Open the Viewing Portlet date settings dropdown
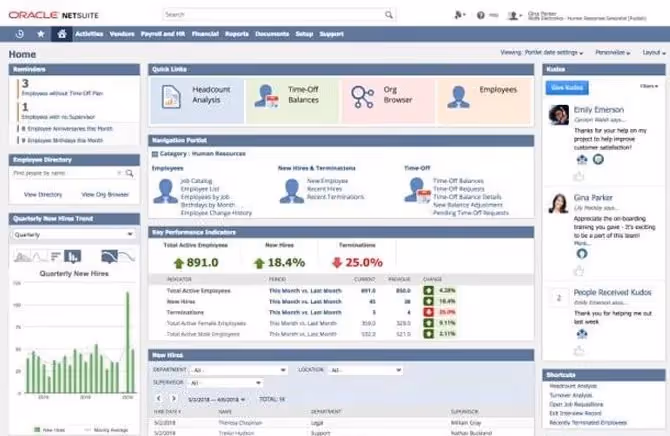Image resolution: width=670 pixels, height=436 pixels. click(x=541, y=53)
